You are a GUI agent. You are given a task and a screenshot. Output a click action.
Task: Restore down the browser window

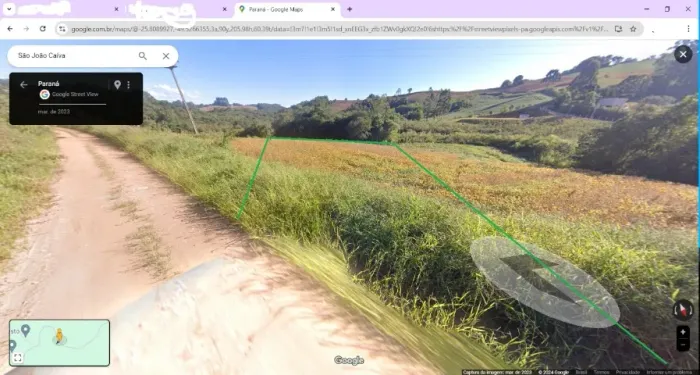(667, 9)
